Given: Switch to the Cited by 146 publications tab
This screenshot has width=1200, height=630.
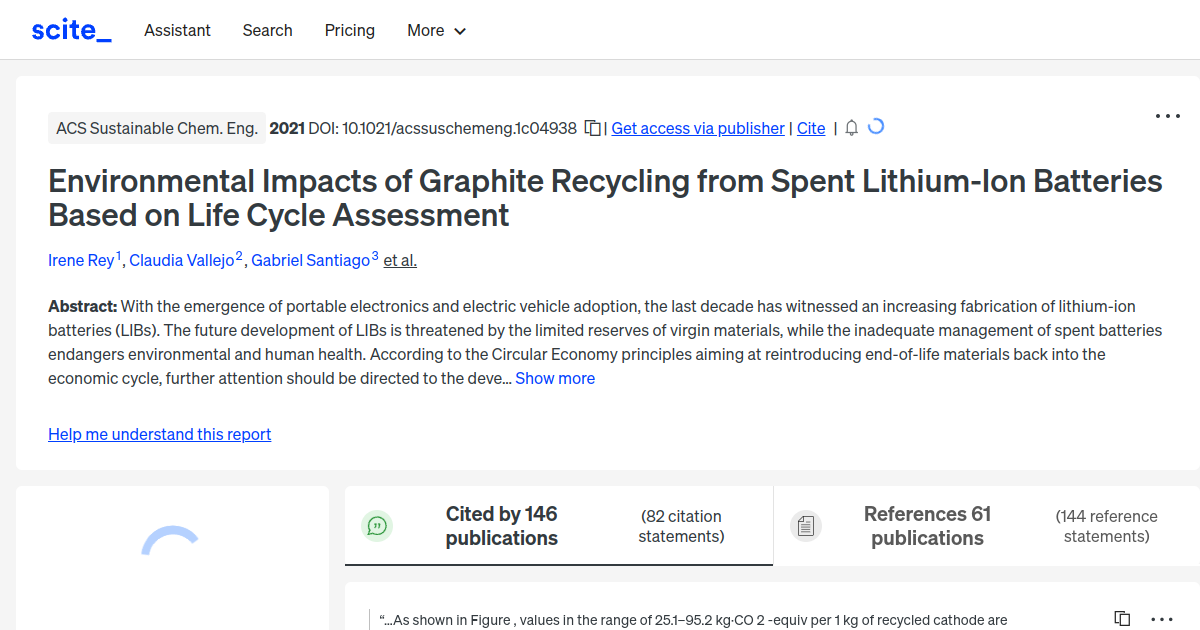Looking at the screenshot, I should (x=501, y=525).
